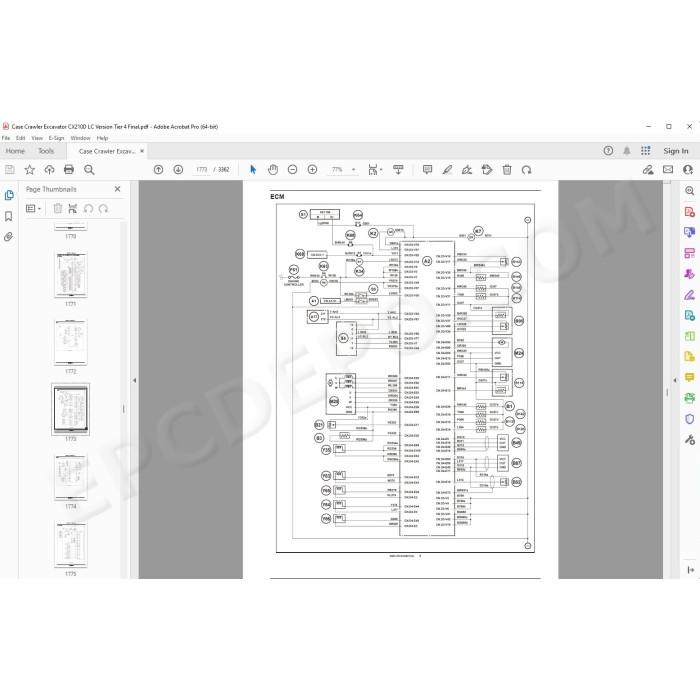Expand right pane using bottom arrow icon

click(x=690, y=570)
